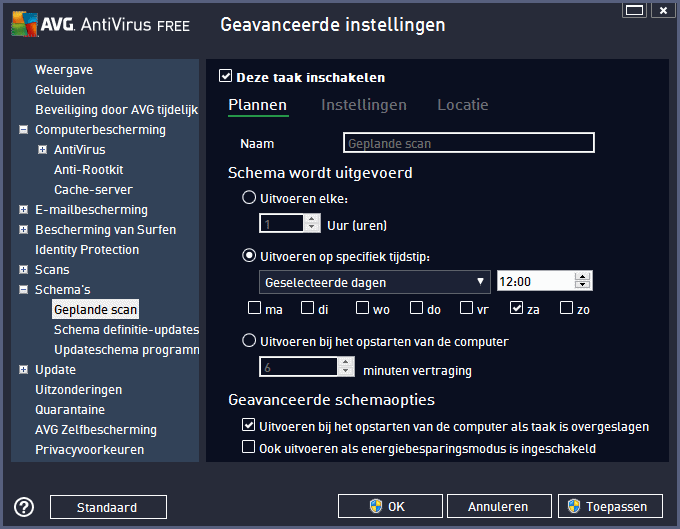Screen dimensions: 680x529
Task: Enable the 'Deze taak inschakelen' checkbox
Action: click(x=226, y=76)
